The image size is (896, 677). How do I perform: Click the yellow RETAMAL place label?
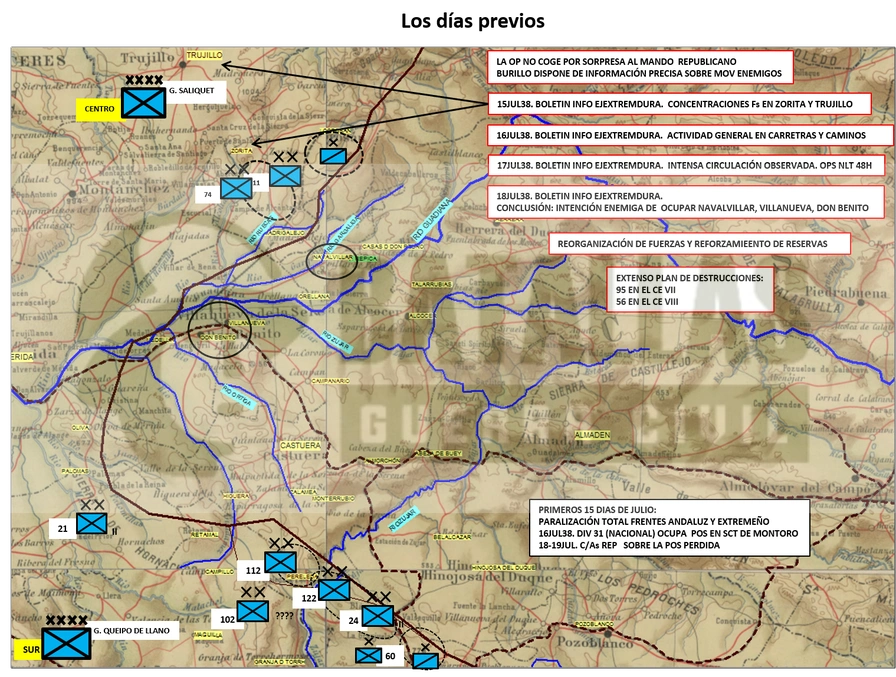pyautogui.click(x=204, y=535)
